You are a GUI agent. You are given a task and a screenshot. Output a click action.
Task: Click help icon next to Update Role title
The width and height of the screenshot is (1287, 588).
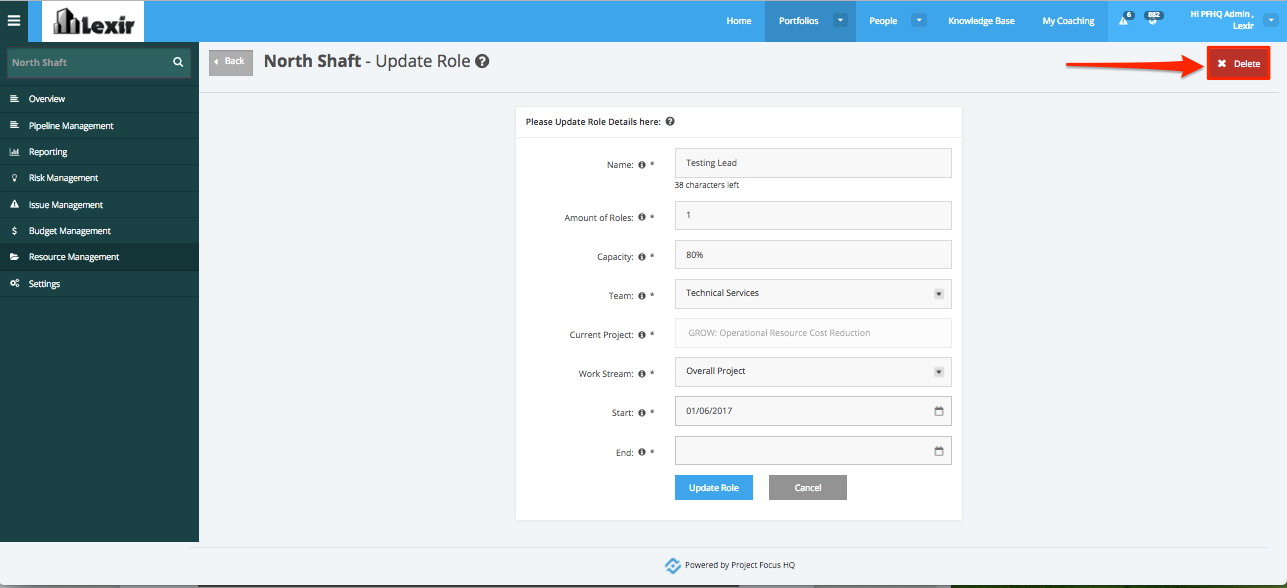[x=482, y=61]
